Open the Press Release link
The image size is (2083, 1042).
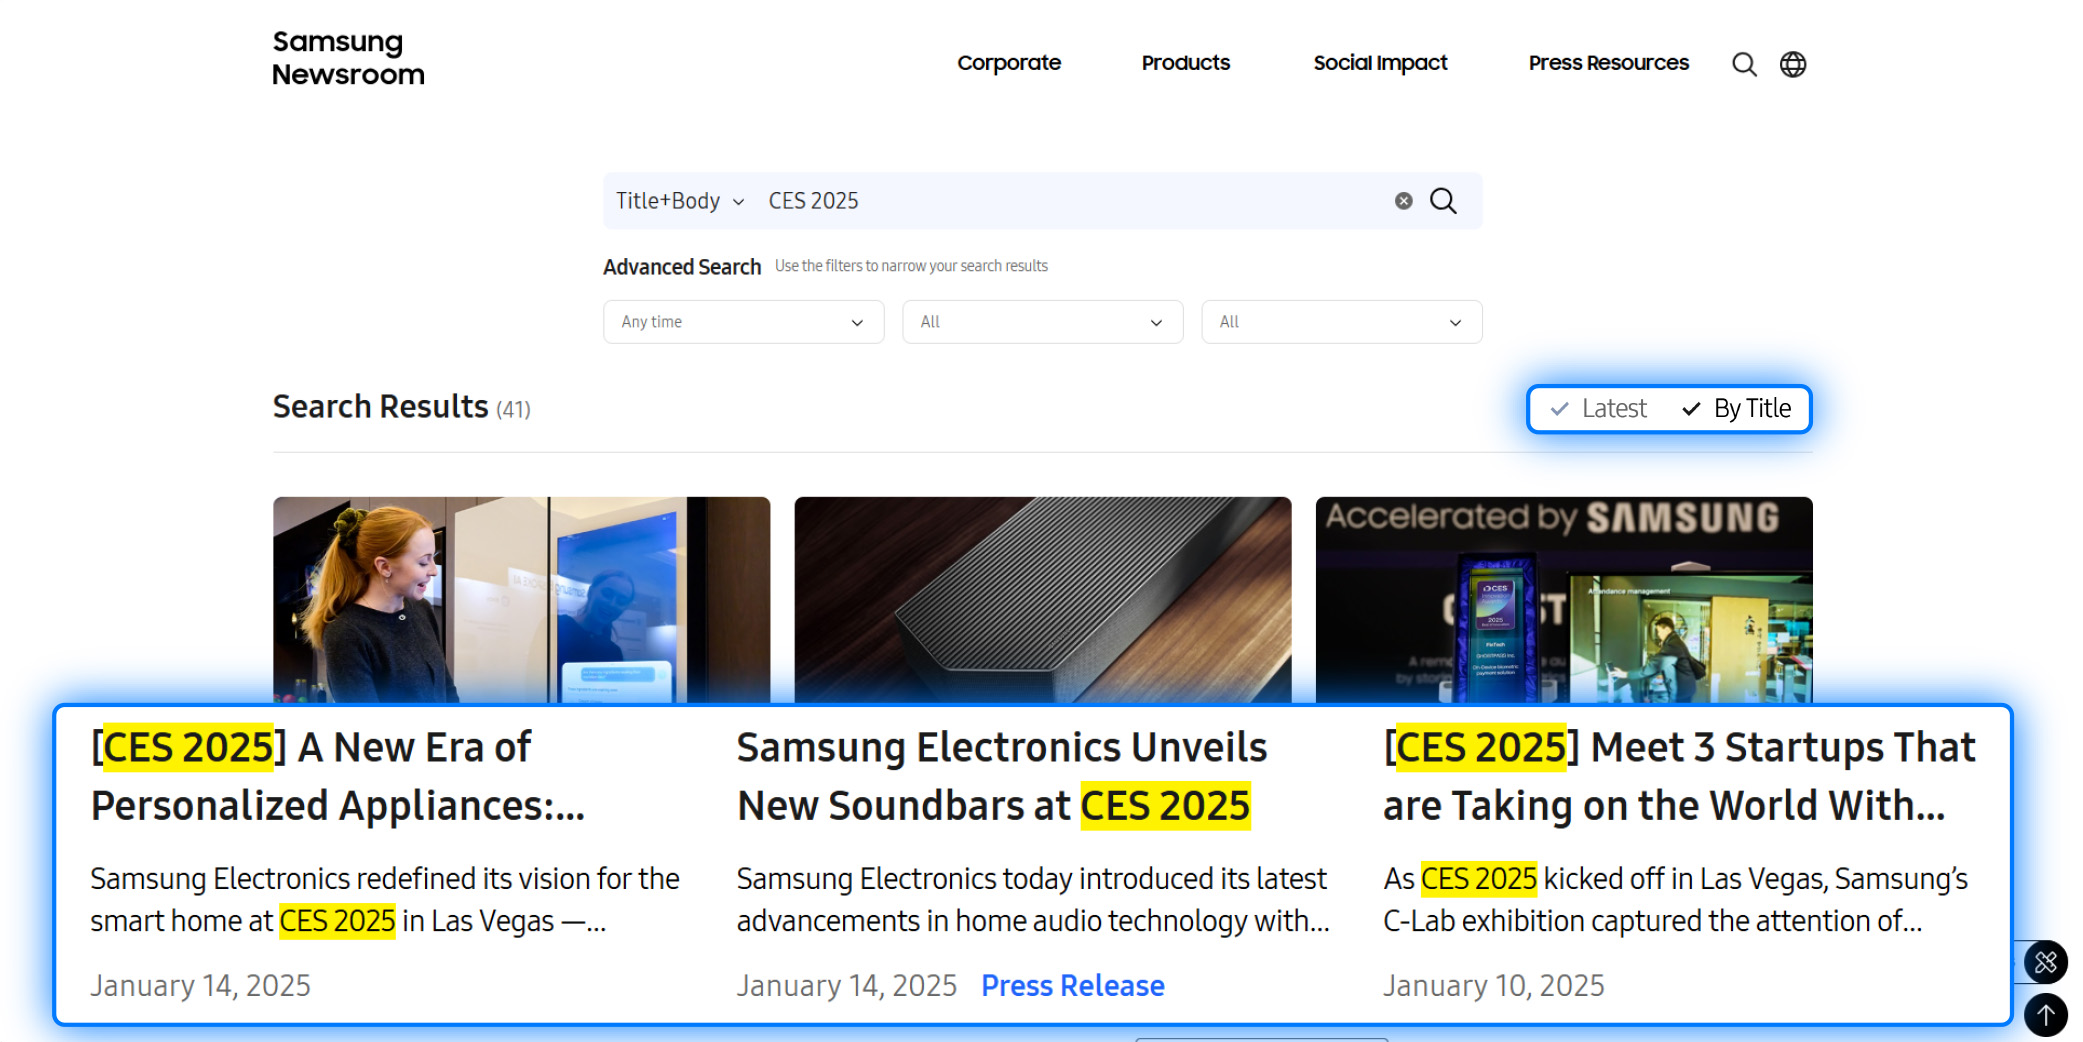(1072, 985)
